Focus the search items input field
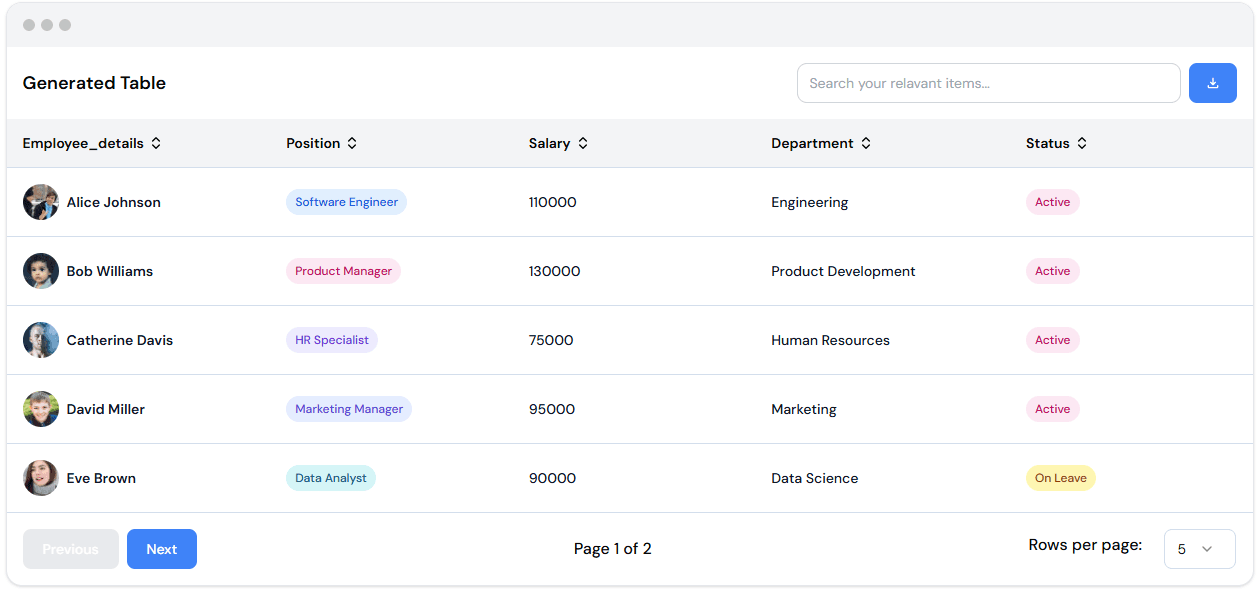Screen dimensions: 1260x589 (988, 83)
